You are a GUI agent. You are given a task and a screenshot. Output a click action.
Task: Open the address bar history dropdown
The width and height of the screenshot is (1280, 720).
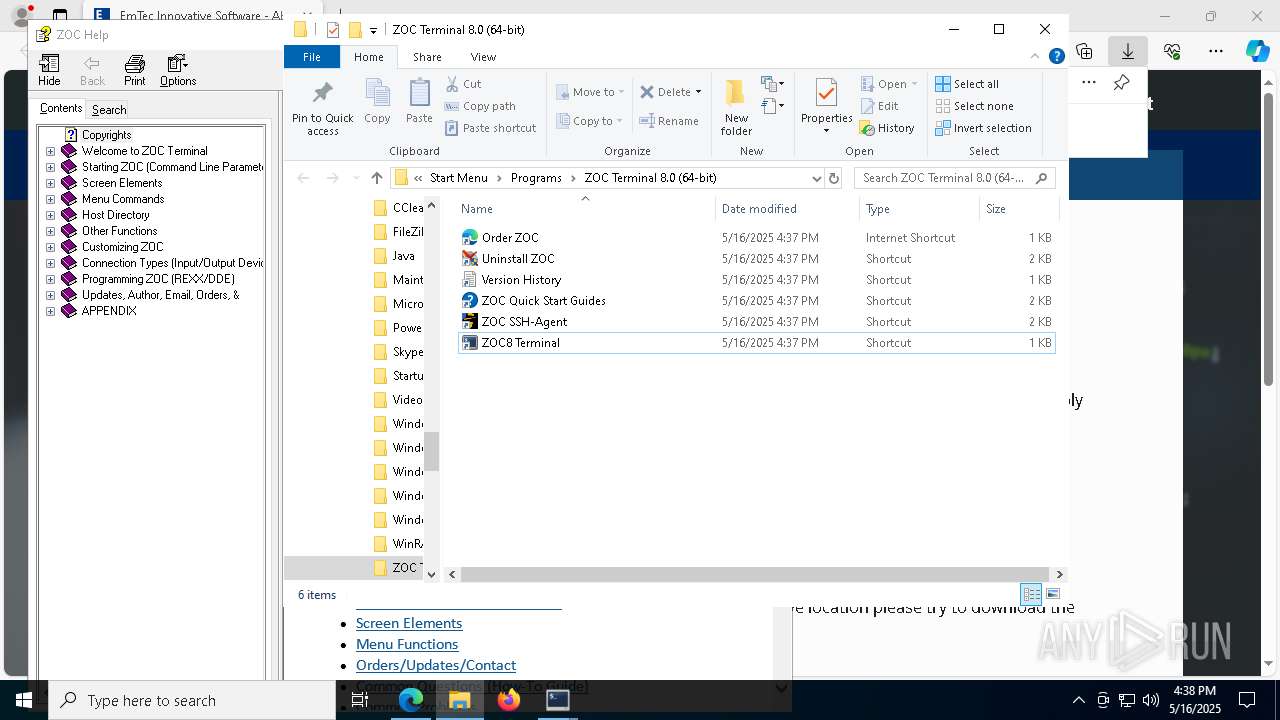click(x=816, y=178)
